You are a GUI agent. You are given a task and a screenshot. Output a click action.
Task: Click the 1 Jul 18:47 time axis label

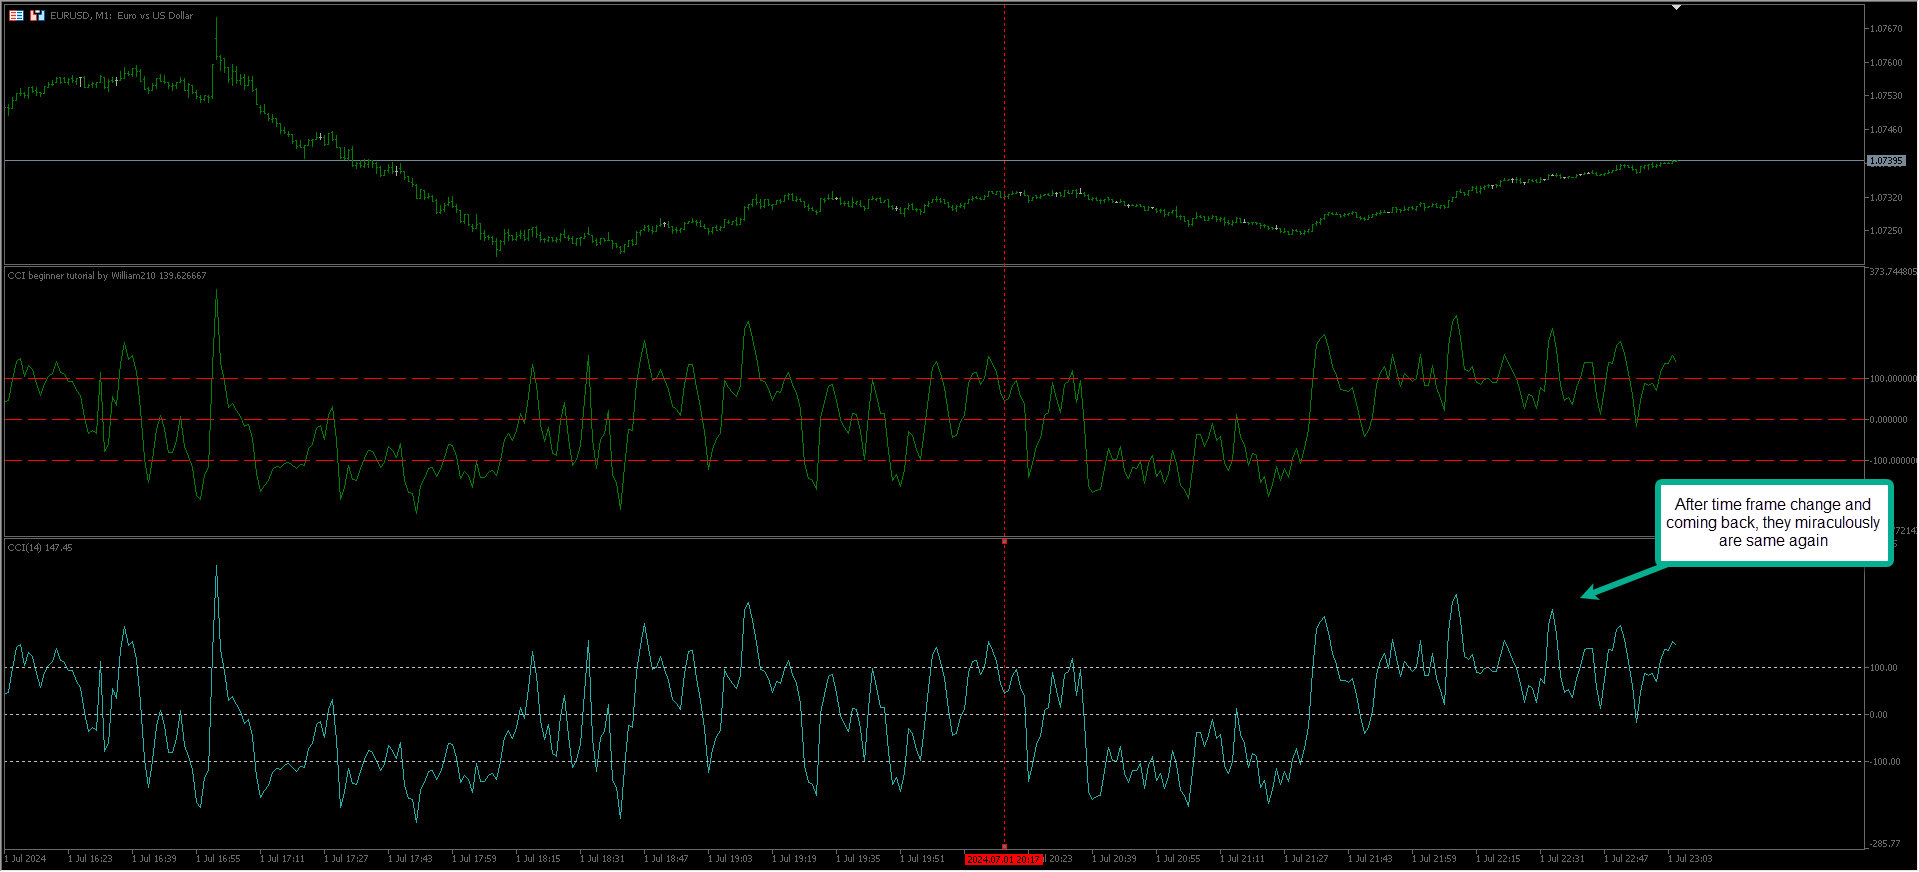click(x=666, y=859)
